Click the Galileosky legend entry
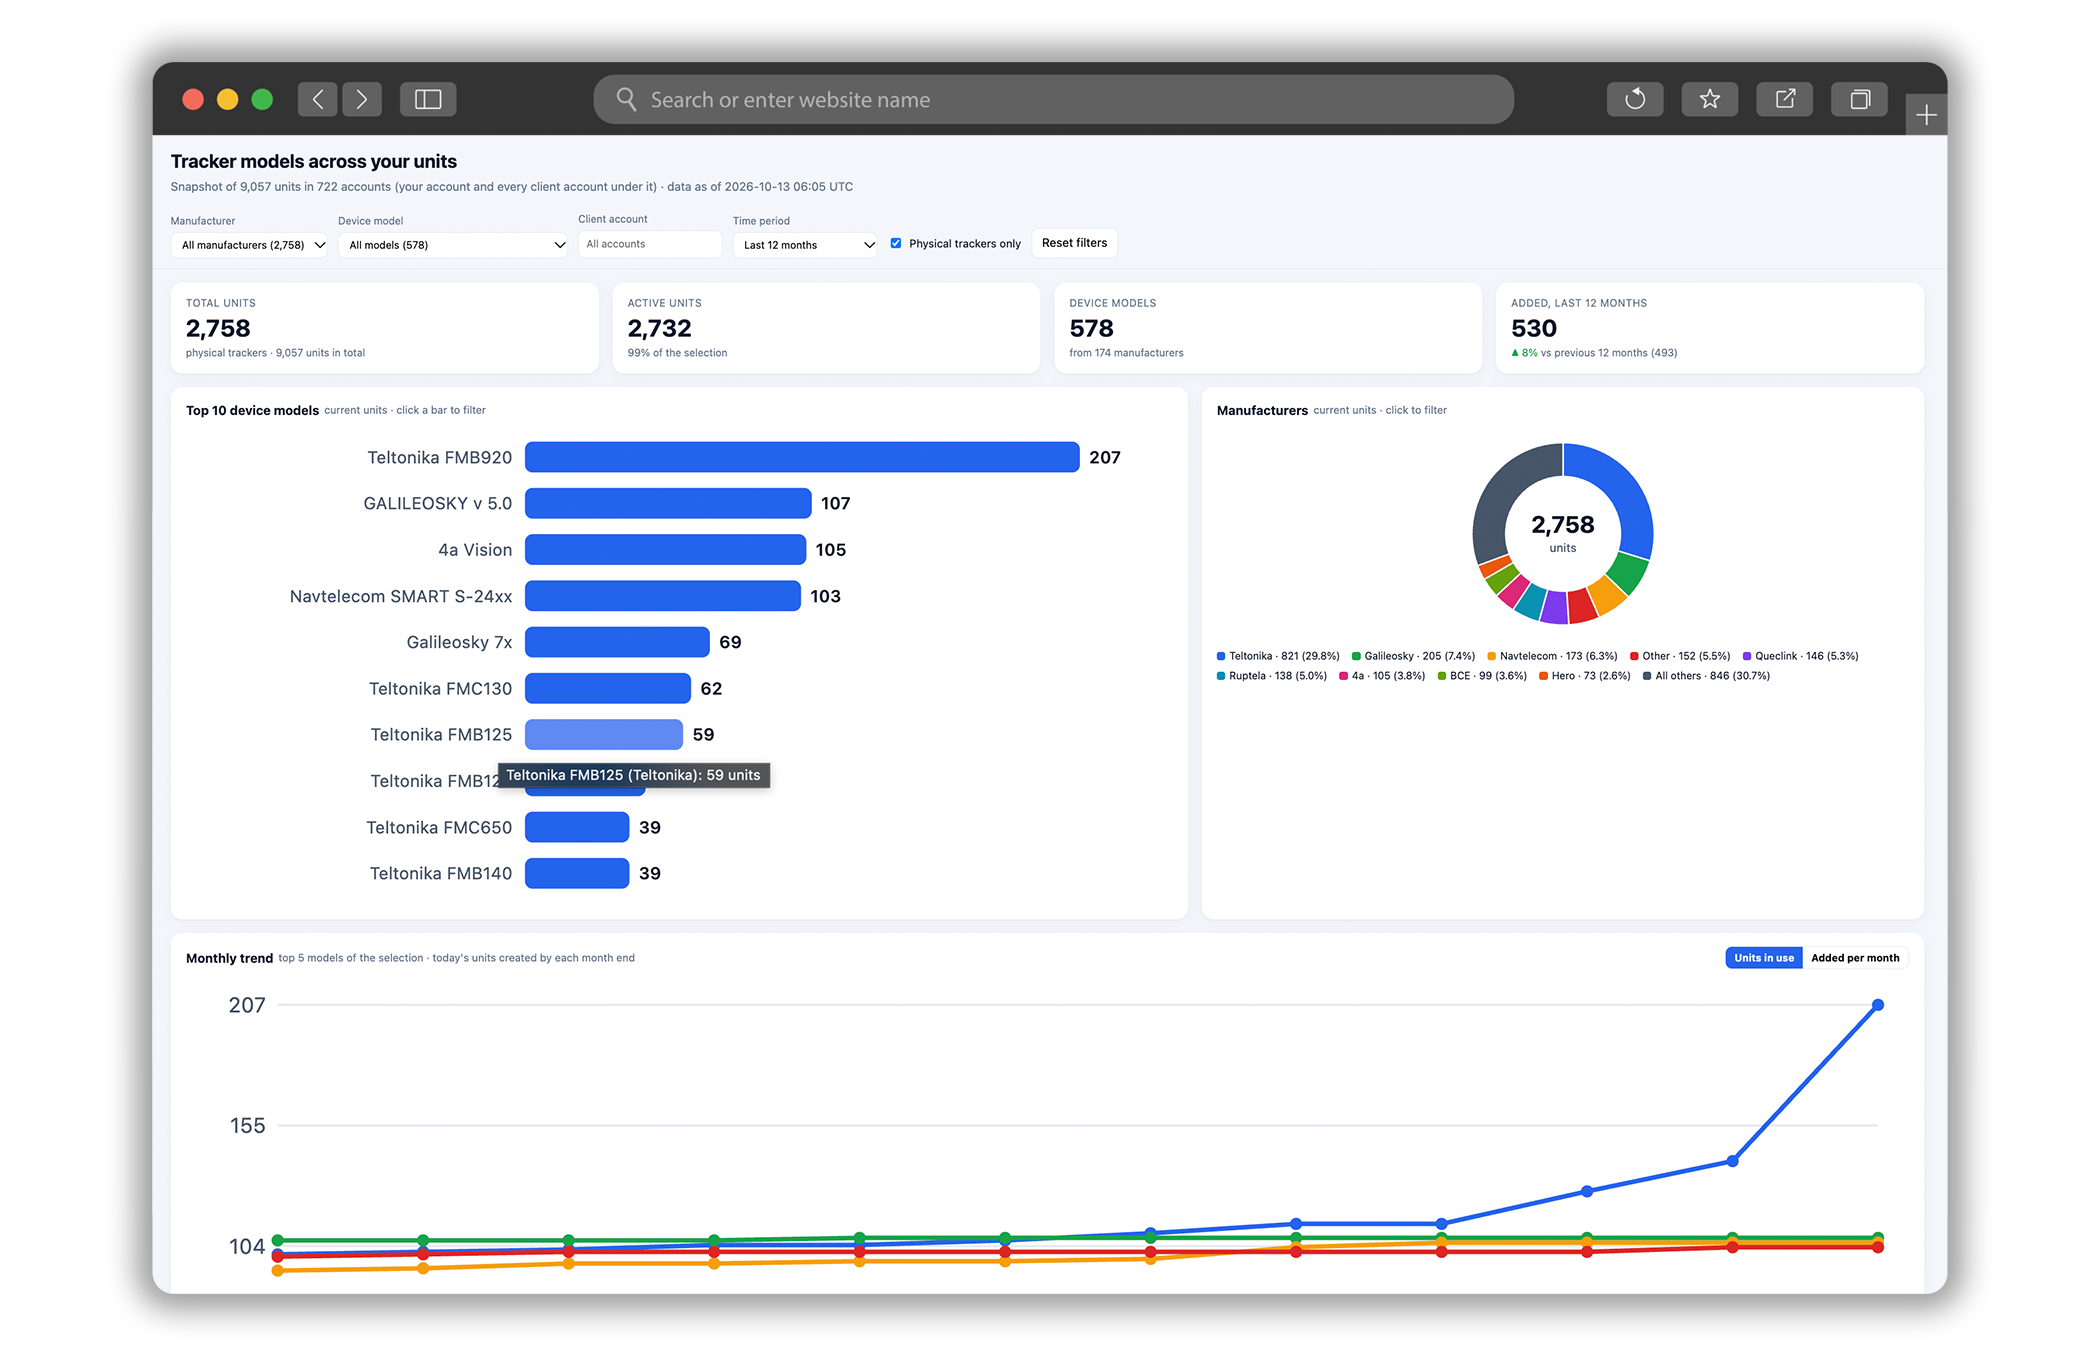The width and height of the screenshot is (2100, 1365). (x=1413, y=656)
